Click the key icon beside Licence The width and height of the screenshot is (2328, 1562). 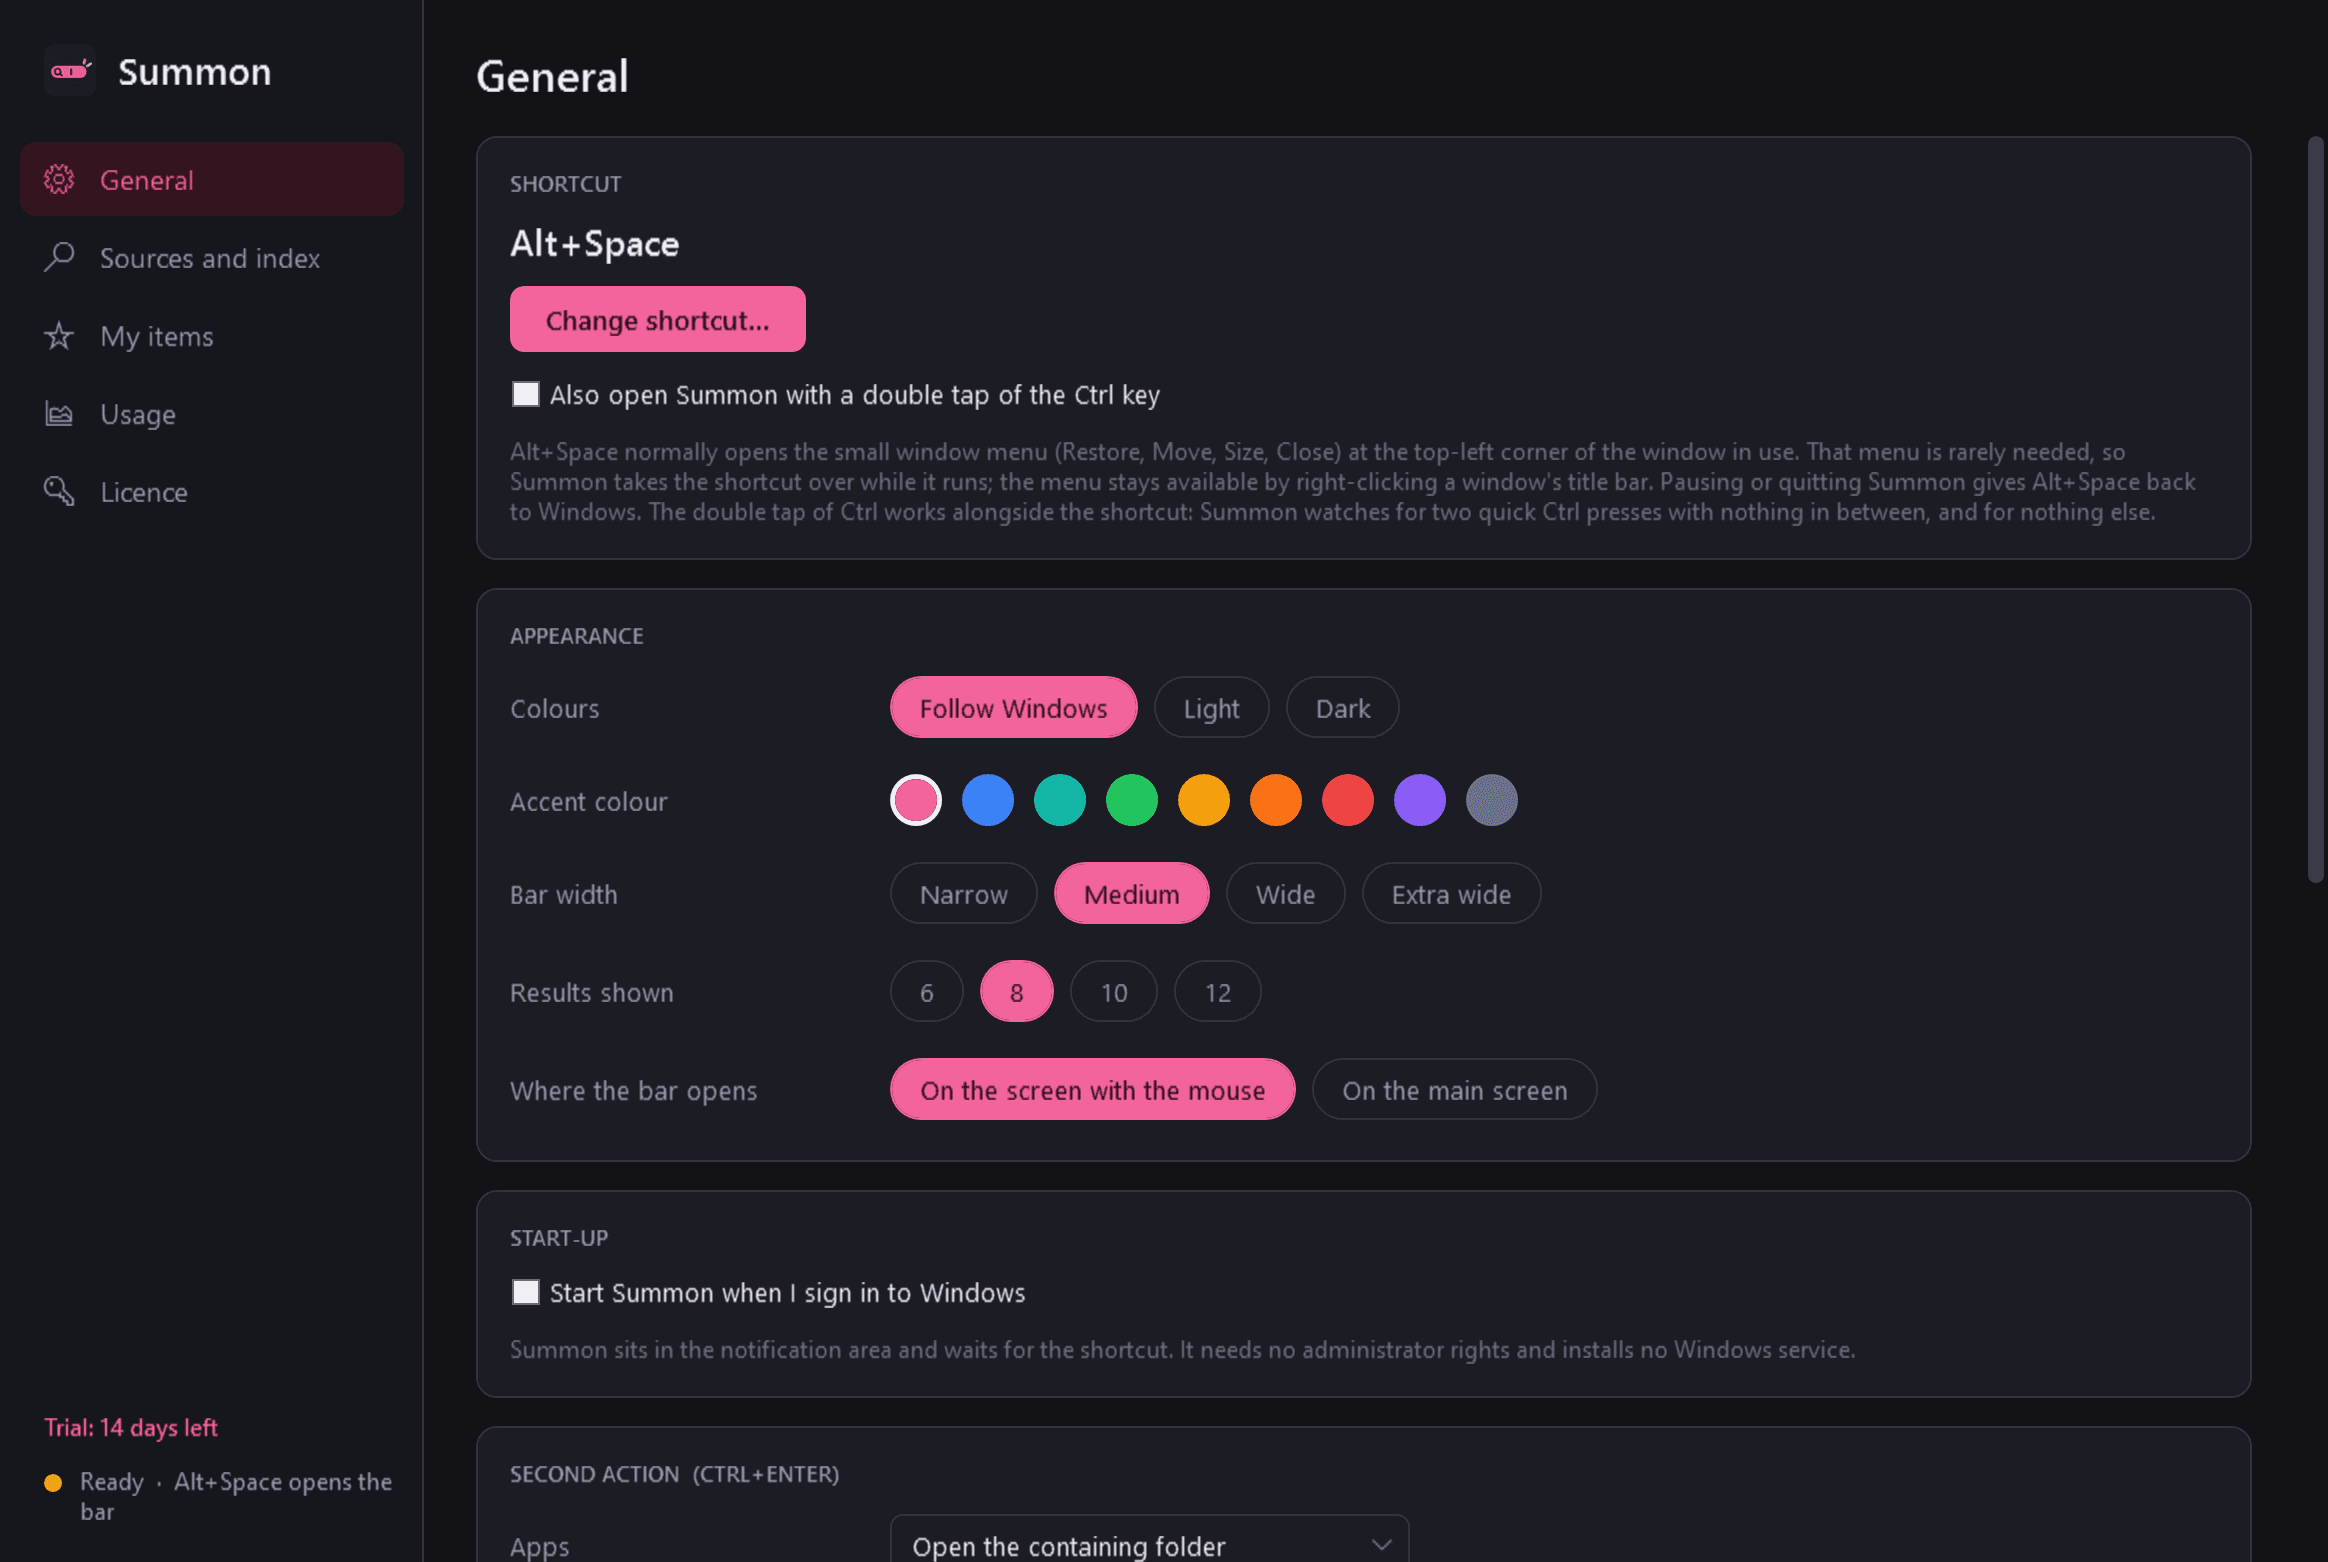(x=59, y=491)
